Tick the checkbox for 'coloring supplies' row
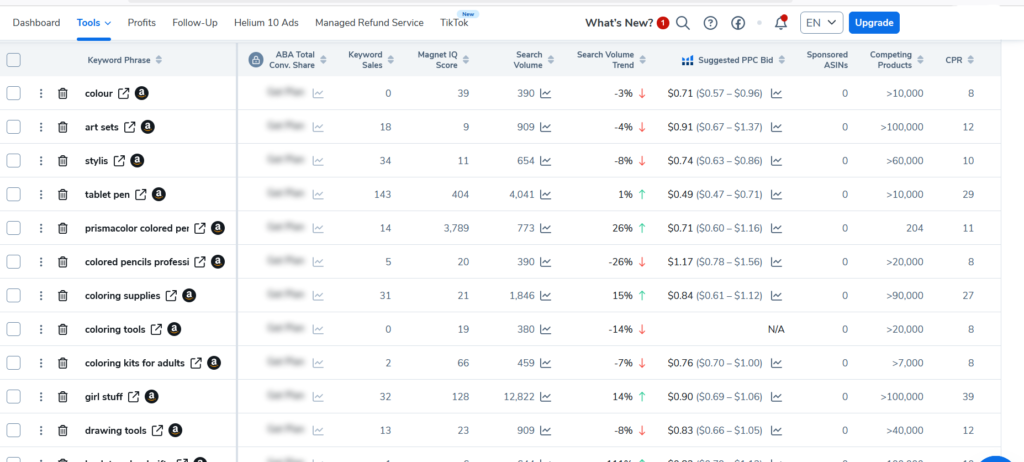The image size is (1024, 462). tap(14, 295)
